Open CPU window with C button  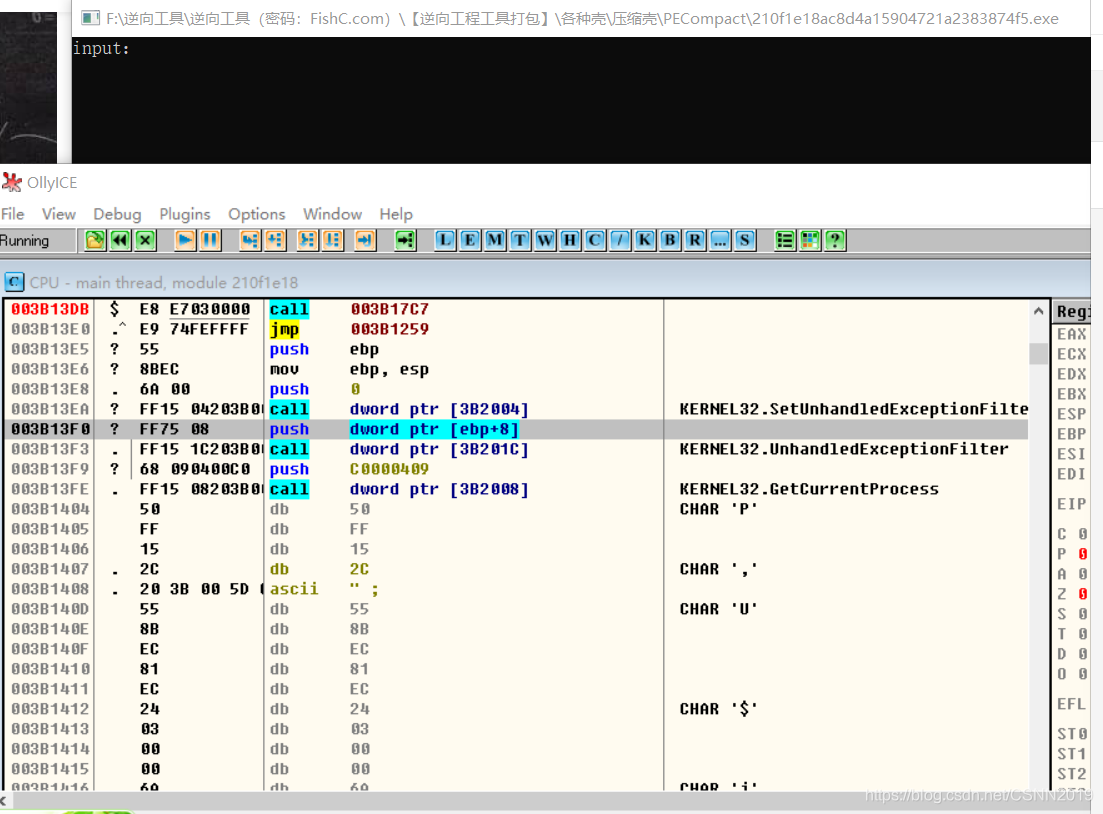[x=595, y=241]
